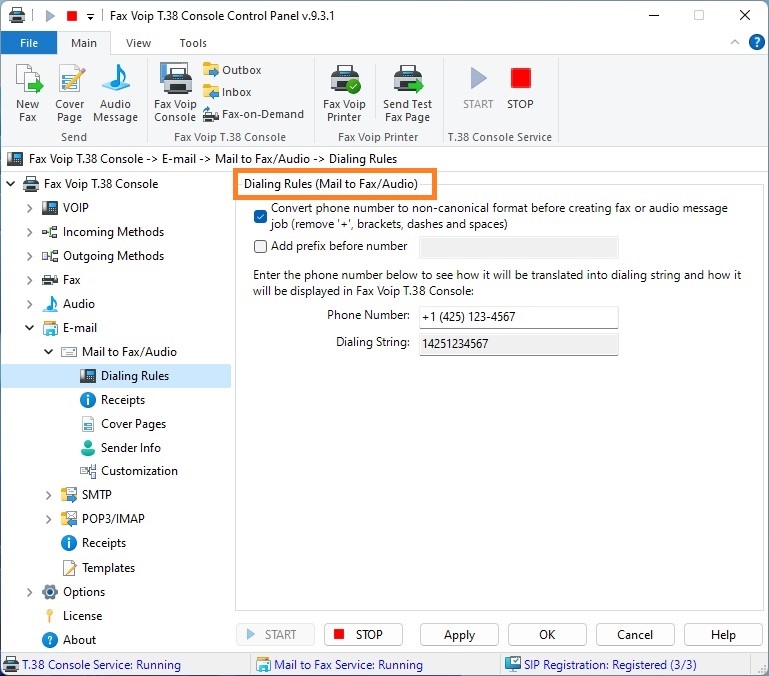Viewport: 769px width, 676px height.
Task: Collapse the E-mail tree node
Action: click(29, 328)
